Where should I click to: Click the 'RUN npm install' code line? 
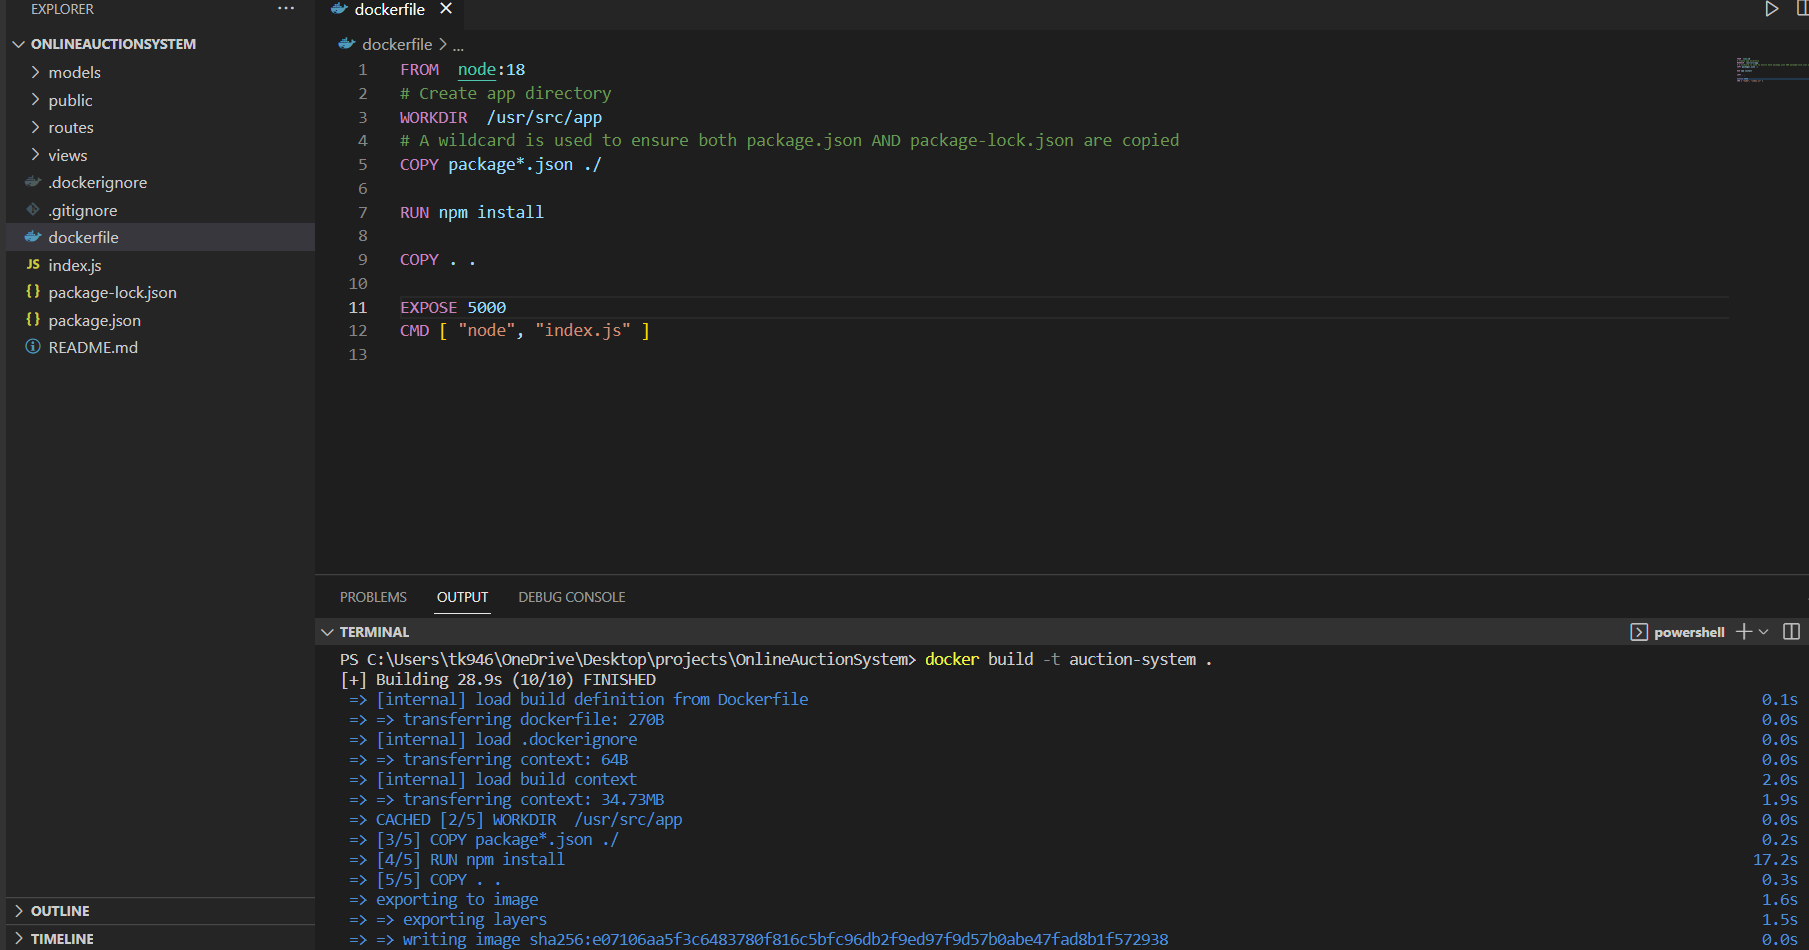pyautogui.click(x=472, y=212)
